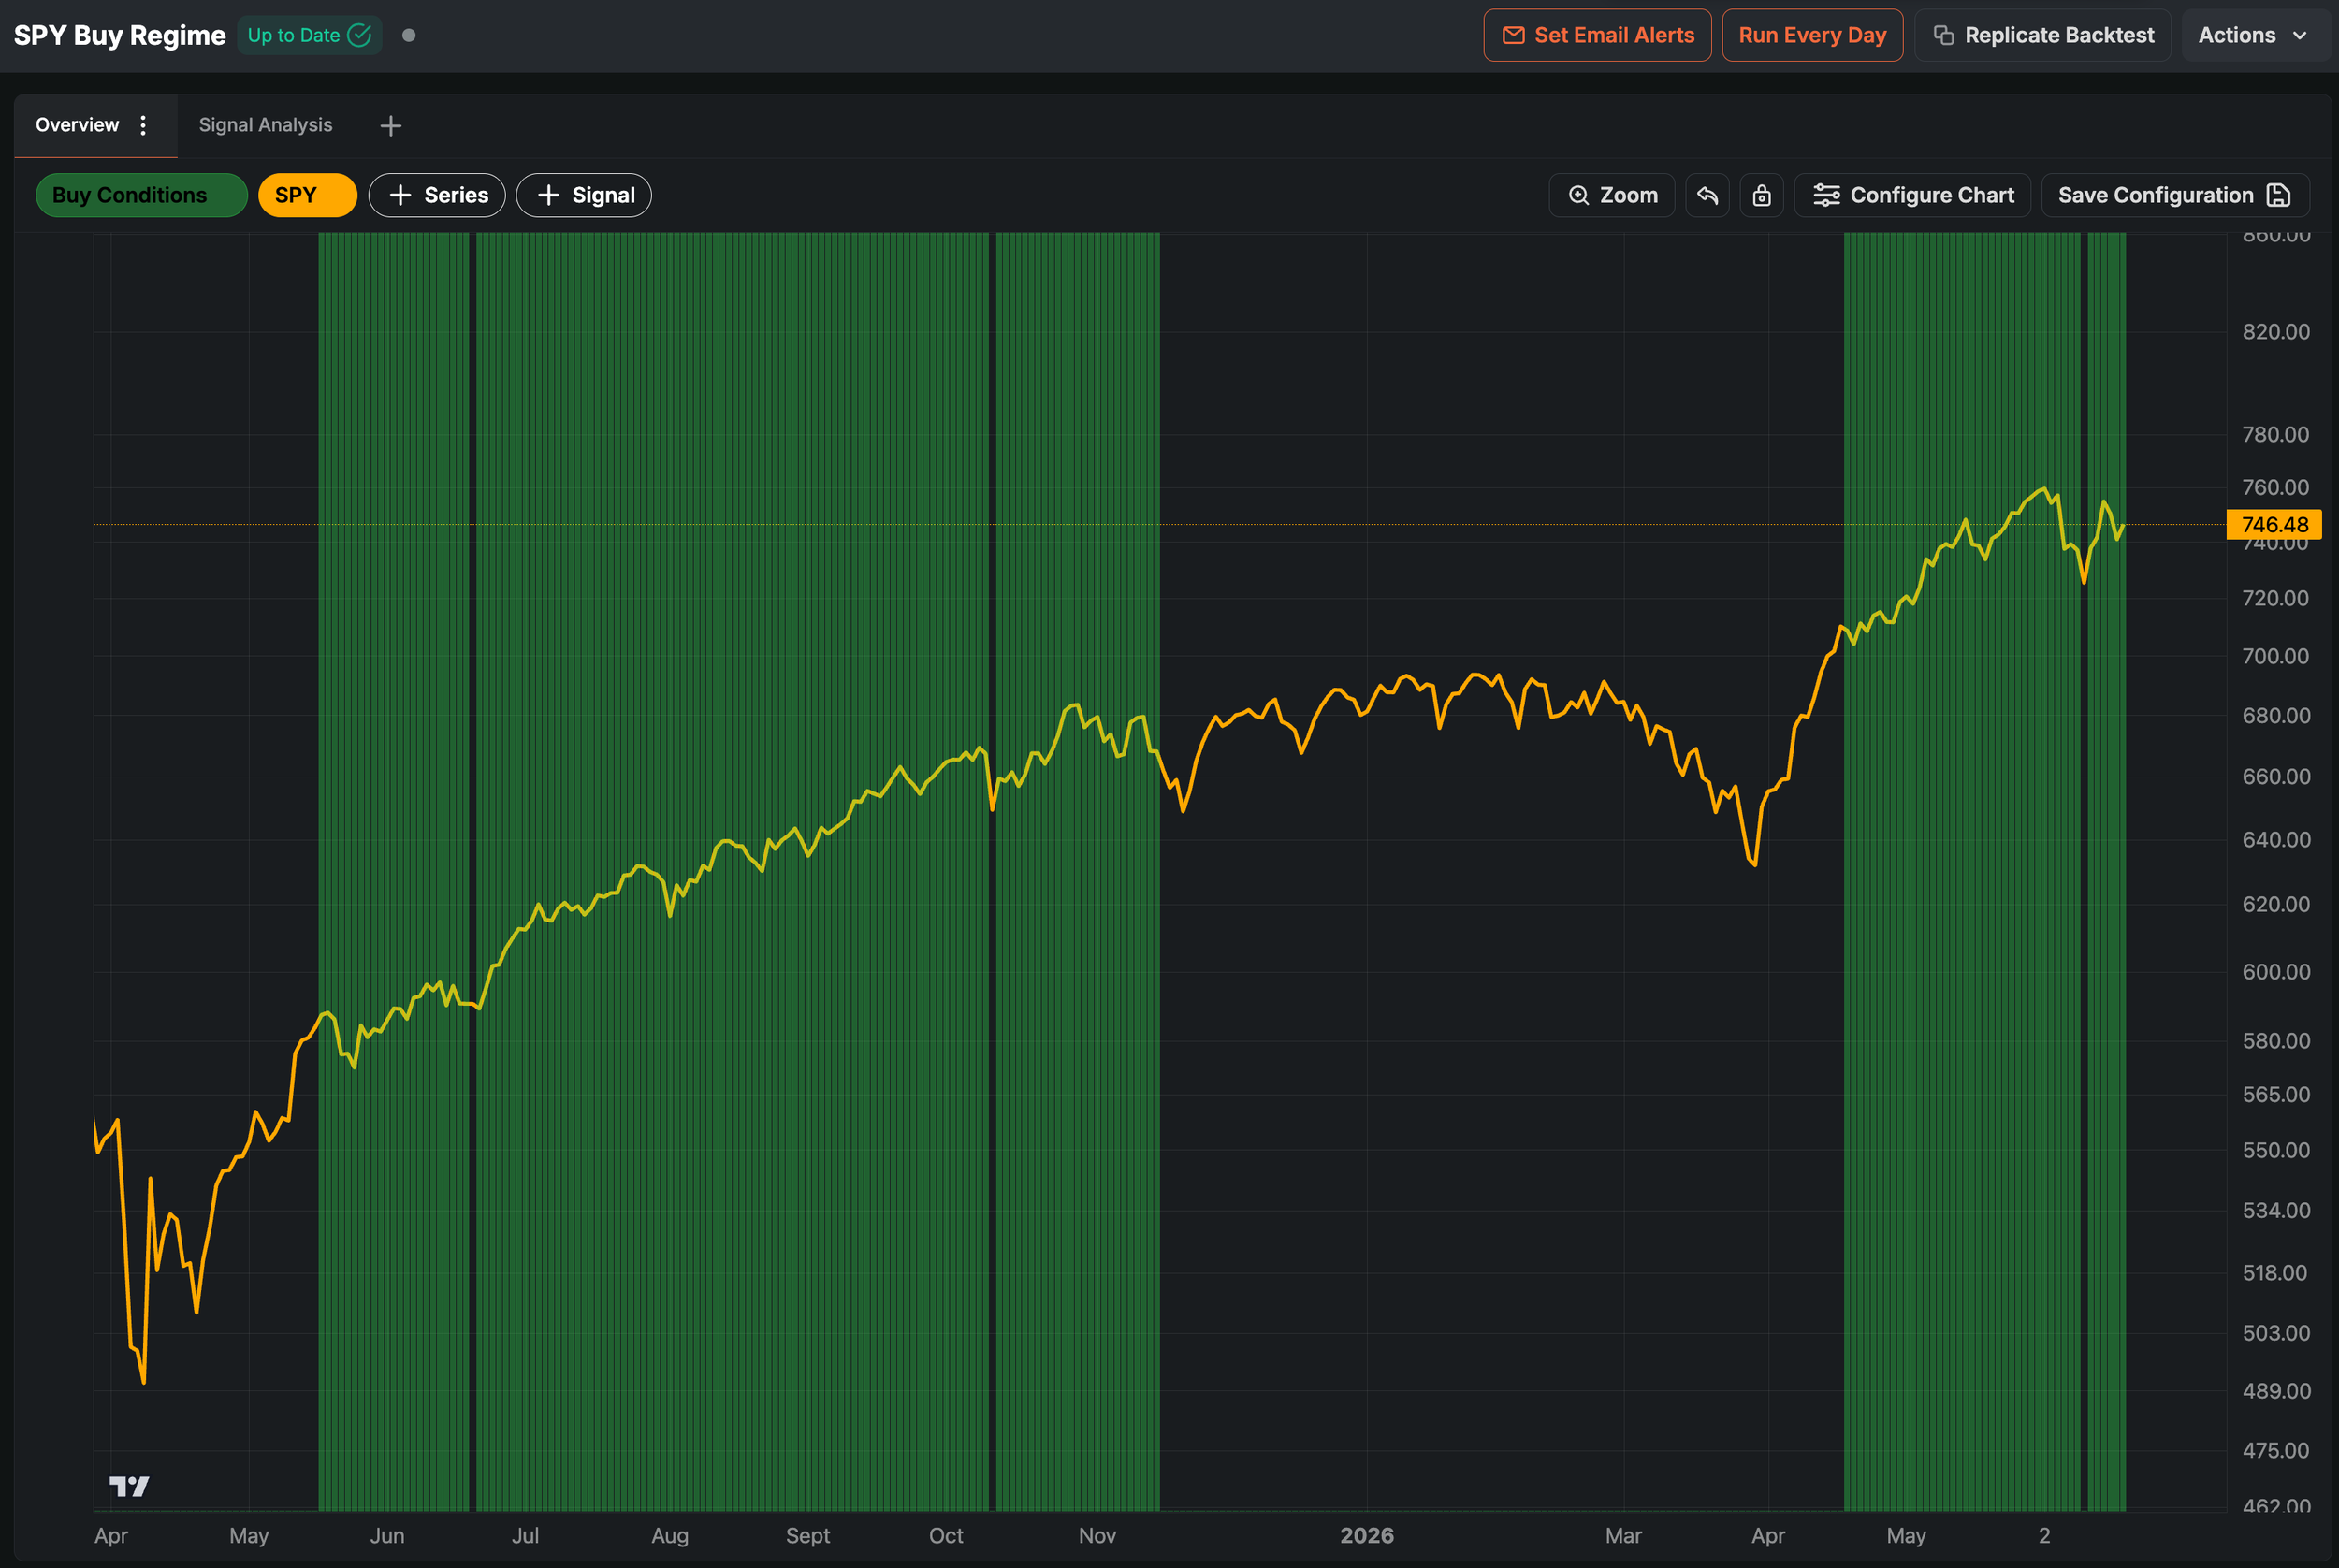Click the 600.00 price axis label
This screenshot has width=2339, height=1568.
[x=2276, y=971]
